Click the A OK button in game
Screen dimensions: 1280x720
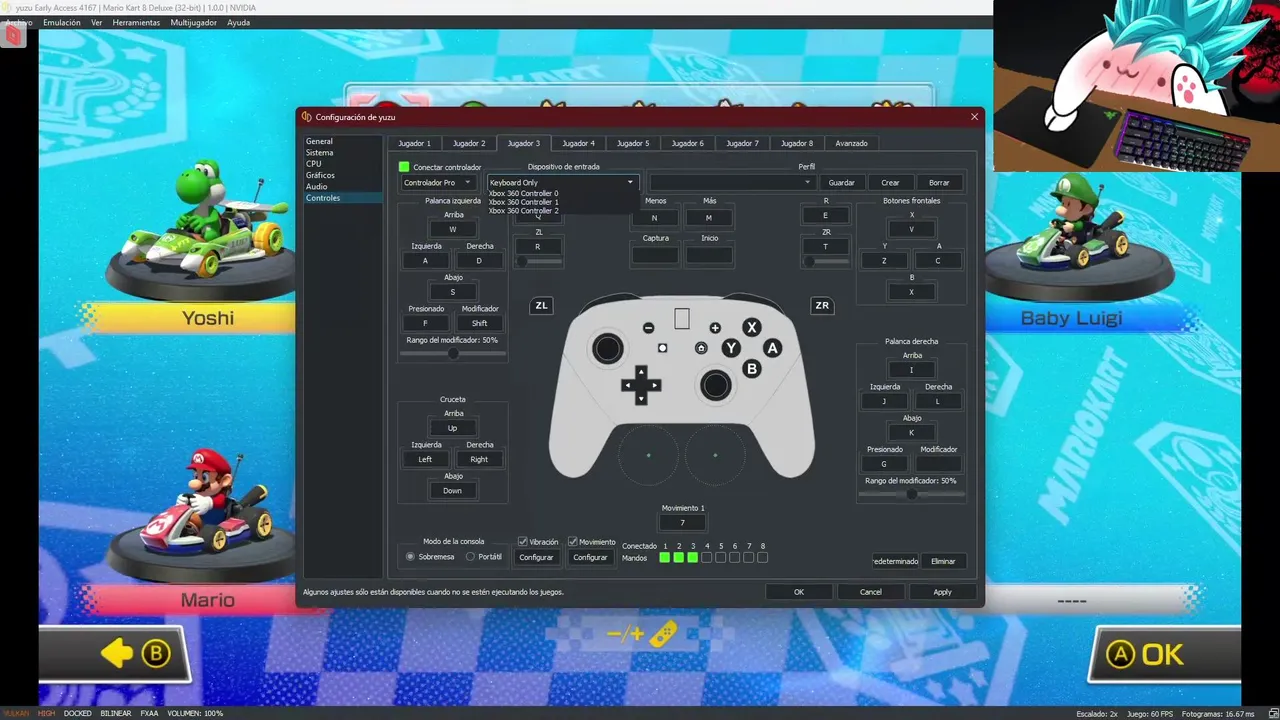[x=1146, y=654]
